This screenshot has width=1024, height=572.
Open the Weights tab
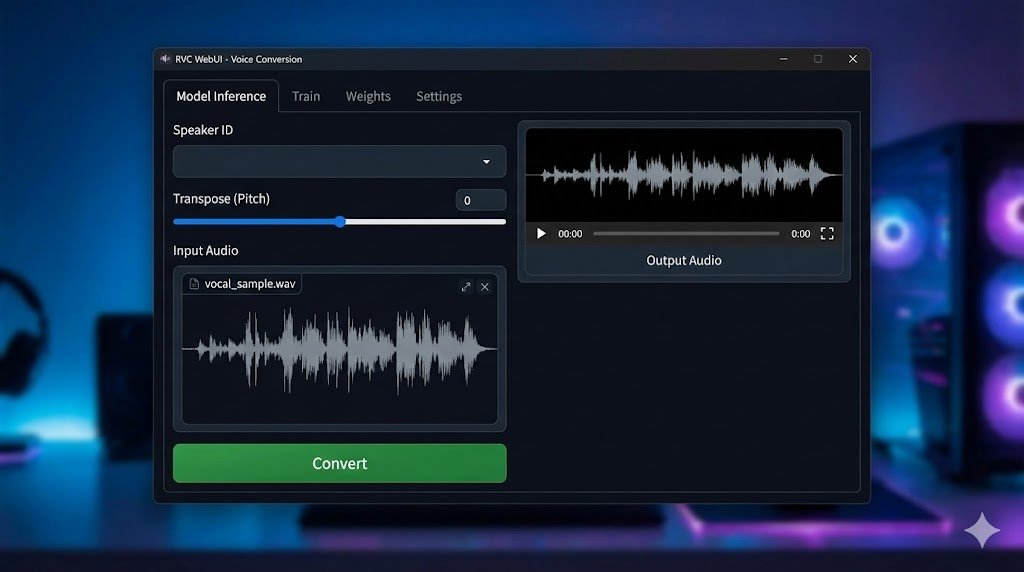(x=368, y=97)
